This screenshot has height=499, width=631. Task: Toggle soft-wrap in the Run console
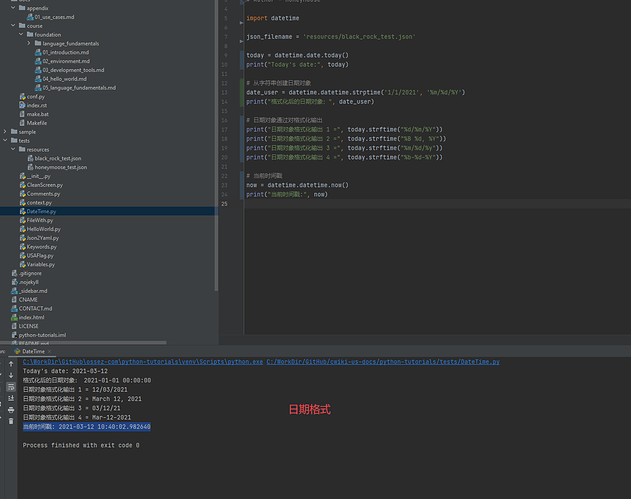click(x=11, y=387)
